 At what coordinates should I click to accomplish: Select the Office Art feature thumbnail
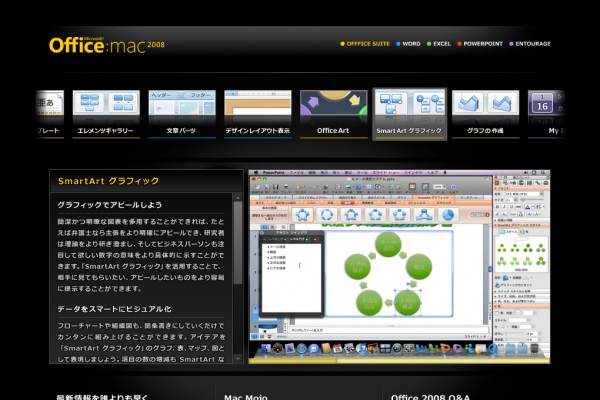click(333, 113)
